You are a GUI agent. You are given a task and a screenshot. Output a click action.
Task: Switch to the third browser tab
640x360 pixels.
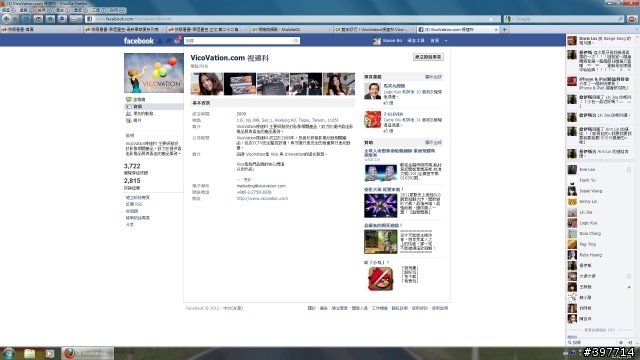(x=207, y=29)
